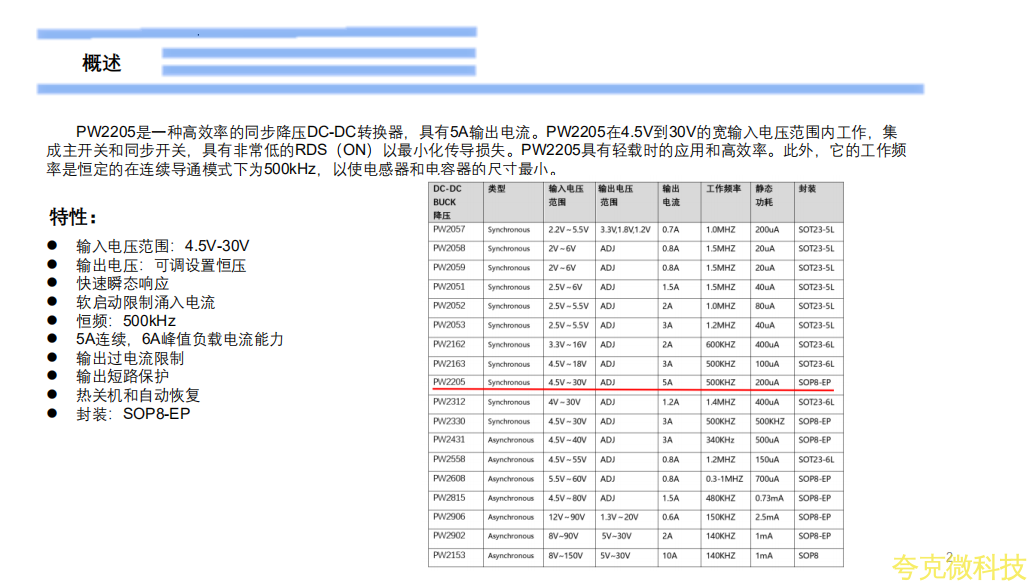Select the PW2205 cell in the table
Viewport: 1032px width, 581px height.
(x=449, y=382)
